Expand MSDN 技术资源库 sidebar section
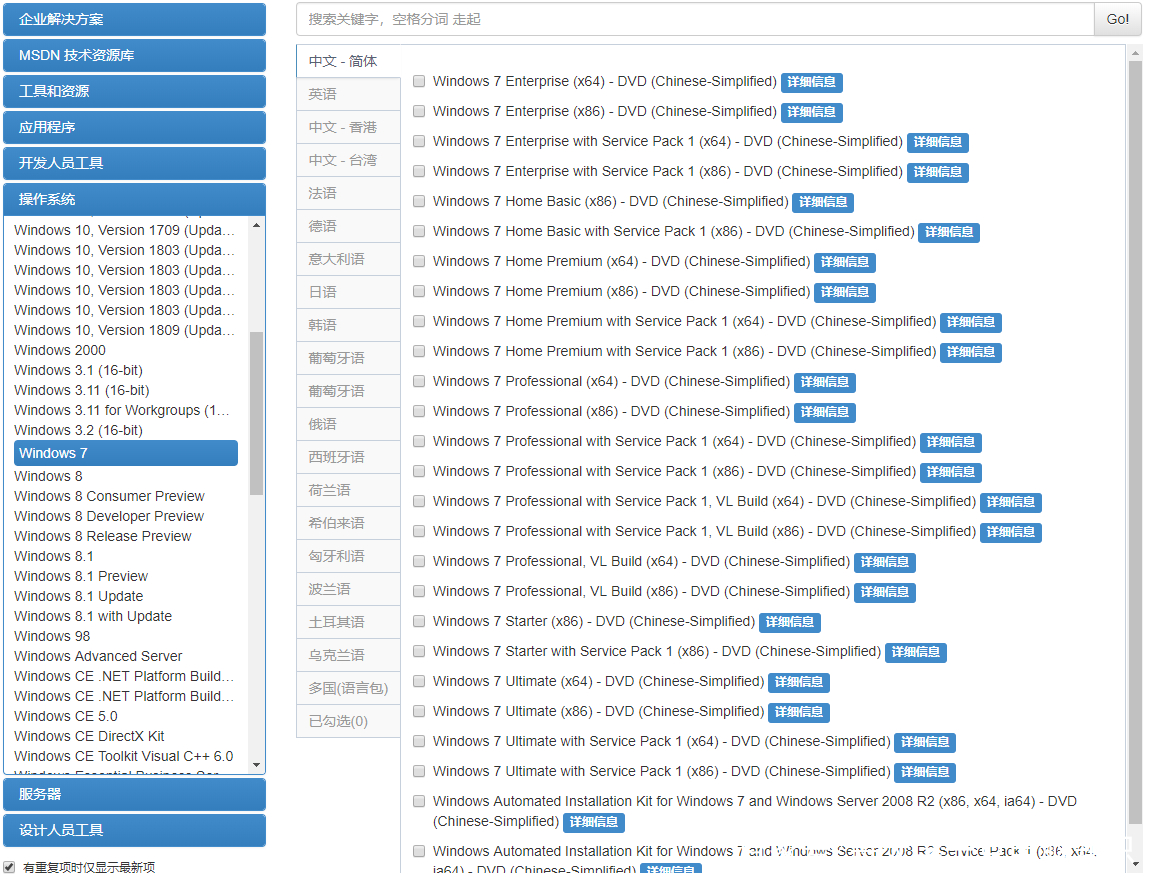The image size is (1155, 885). (134, 55)
